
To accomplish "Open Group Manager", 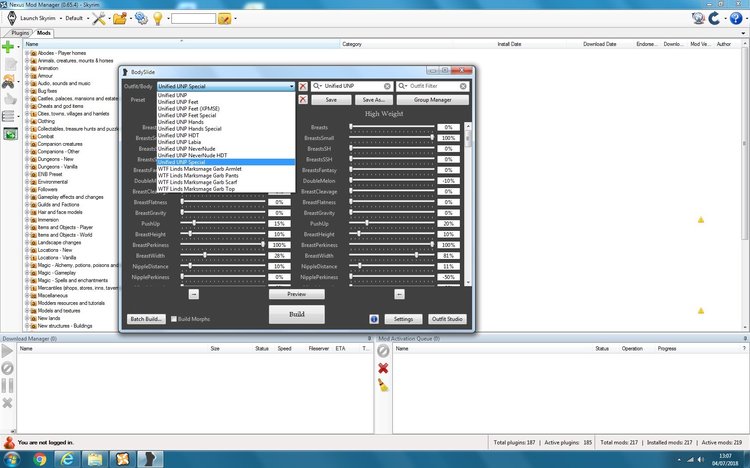I will 433,100.
